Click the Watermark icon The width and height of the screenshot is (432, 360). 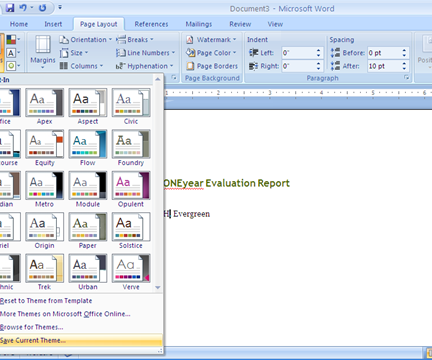click(x=190, y=40)
